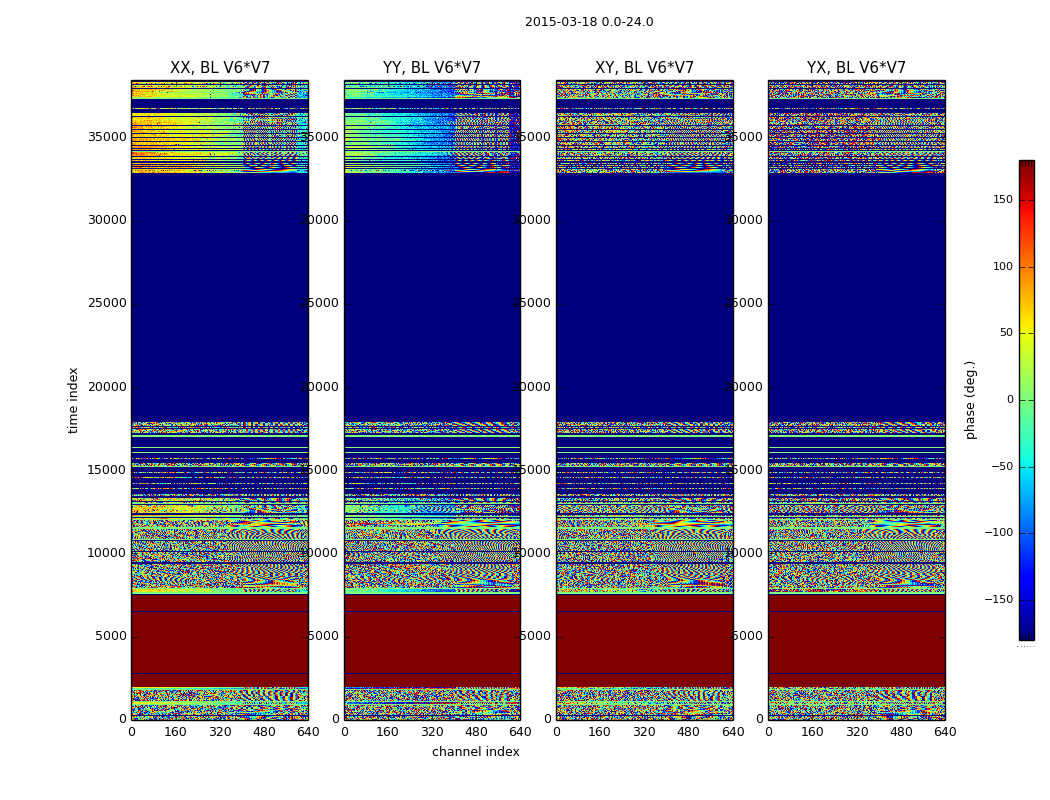Select the "YY, BL V6*V7" subplot title
The height and width of the screenshot is (800, 1050).
coord(432,68)
